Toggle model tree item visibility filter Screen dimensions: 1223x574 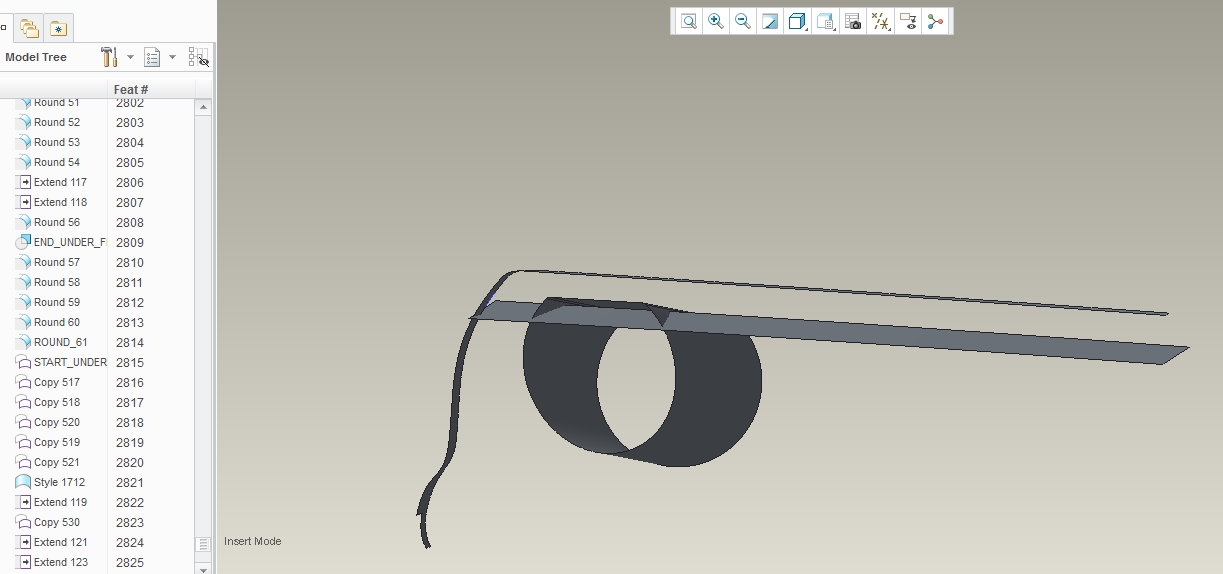[199, 57]
